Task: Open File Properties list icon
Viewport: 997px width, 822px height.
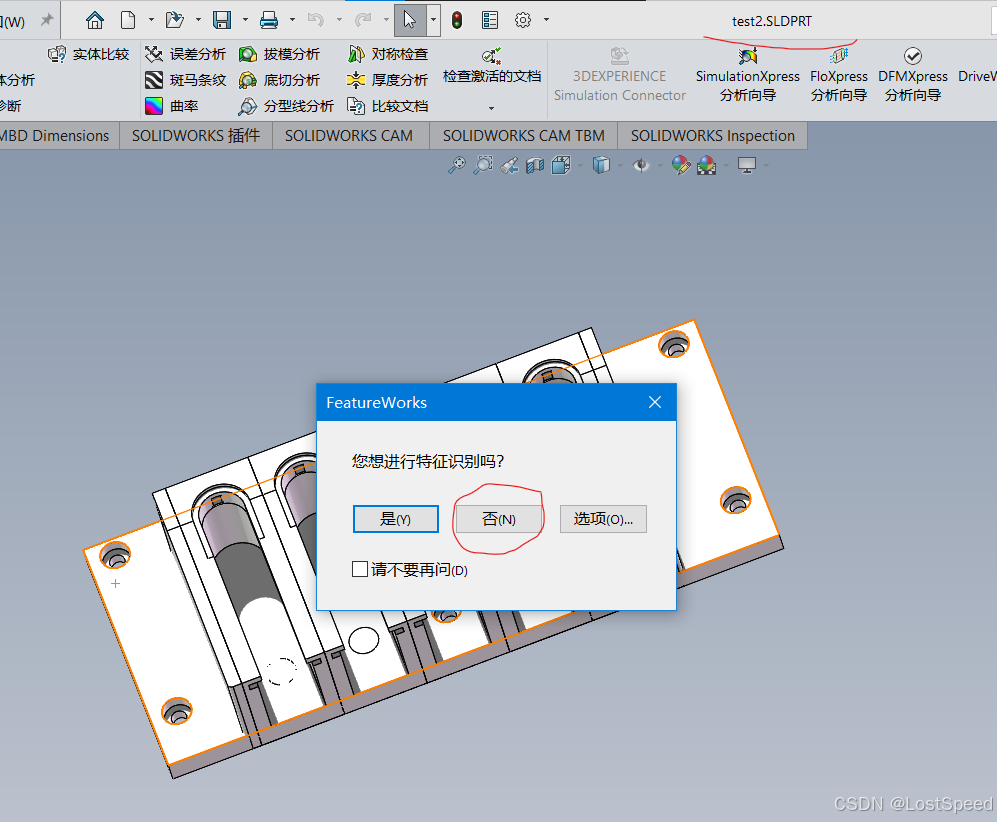Action: point(490,20)
